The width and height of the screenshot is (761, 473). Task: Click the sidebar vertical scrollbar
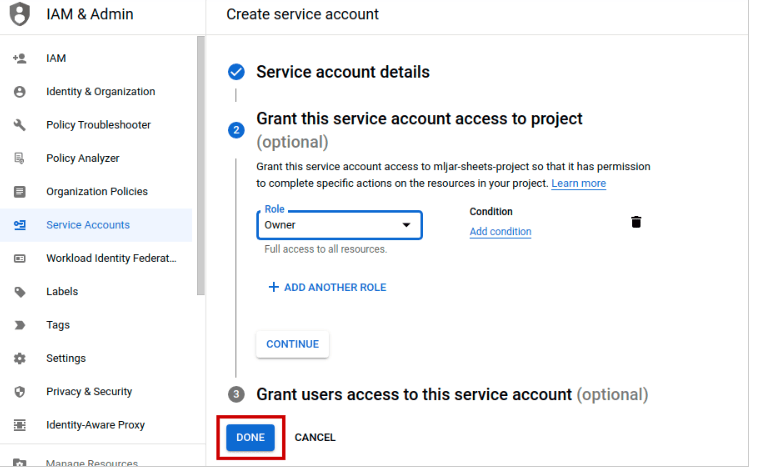click(200, 165)
